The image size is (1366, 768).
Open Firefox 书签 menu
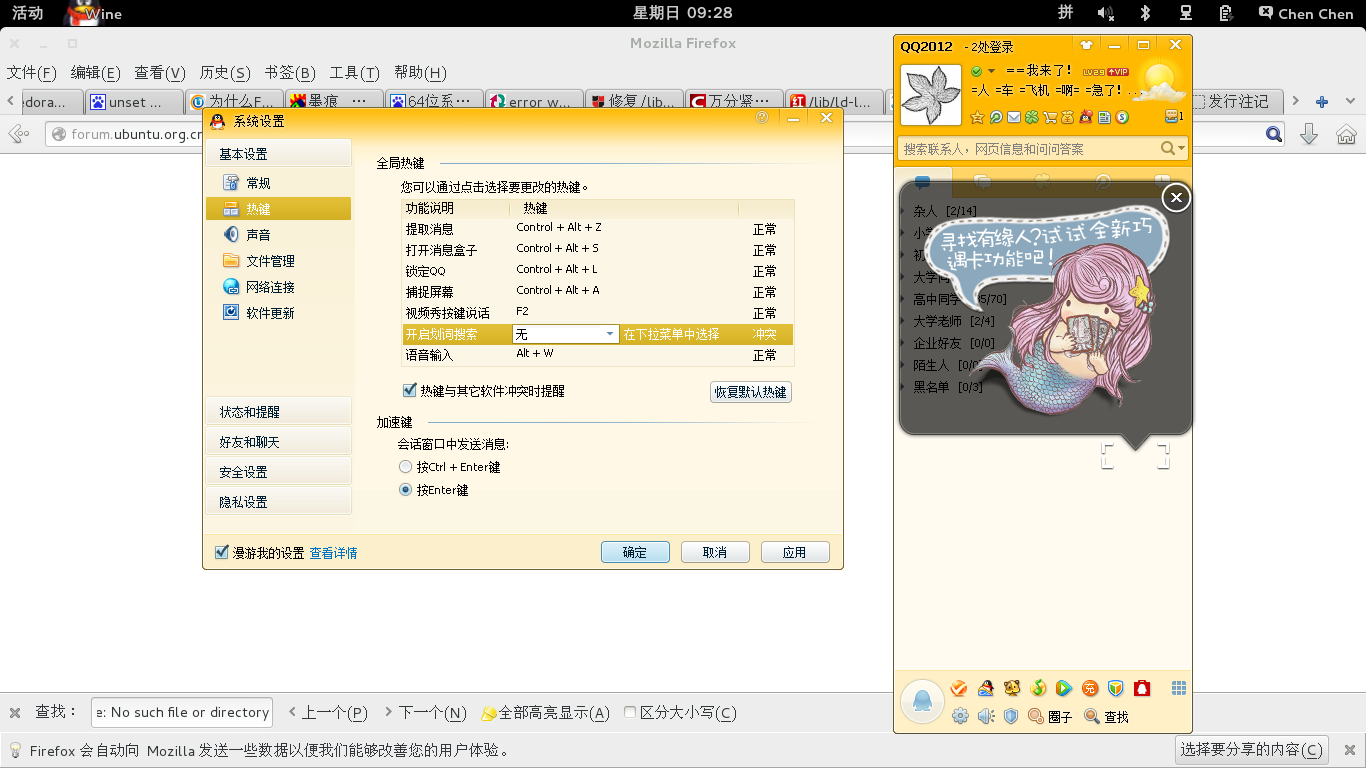(290, 72)
